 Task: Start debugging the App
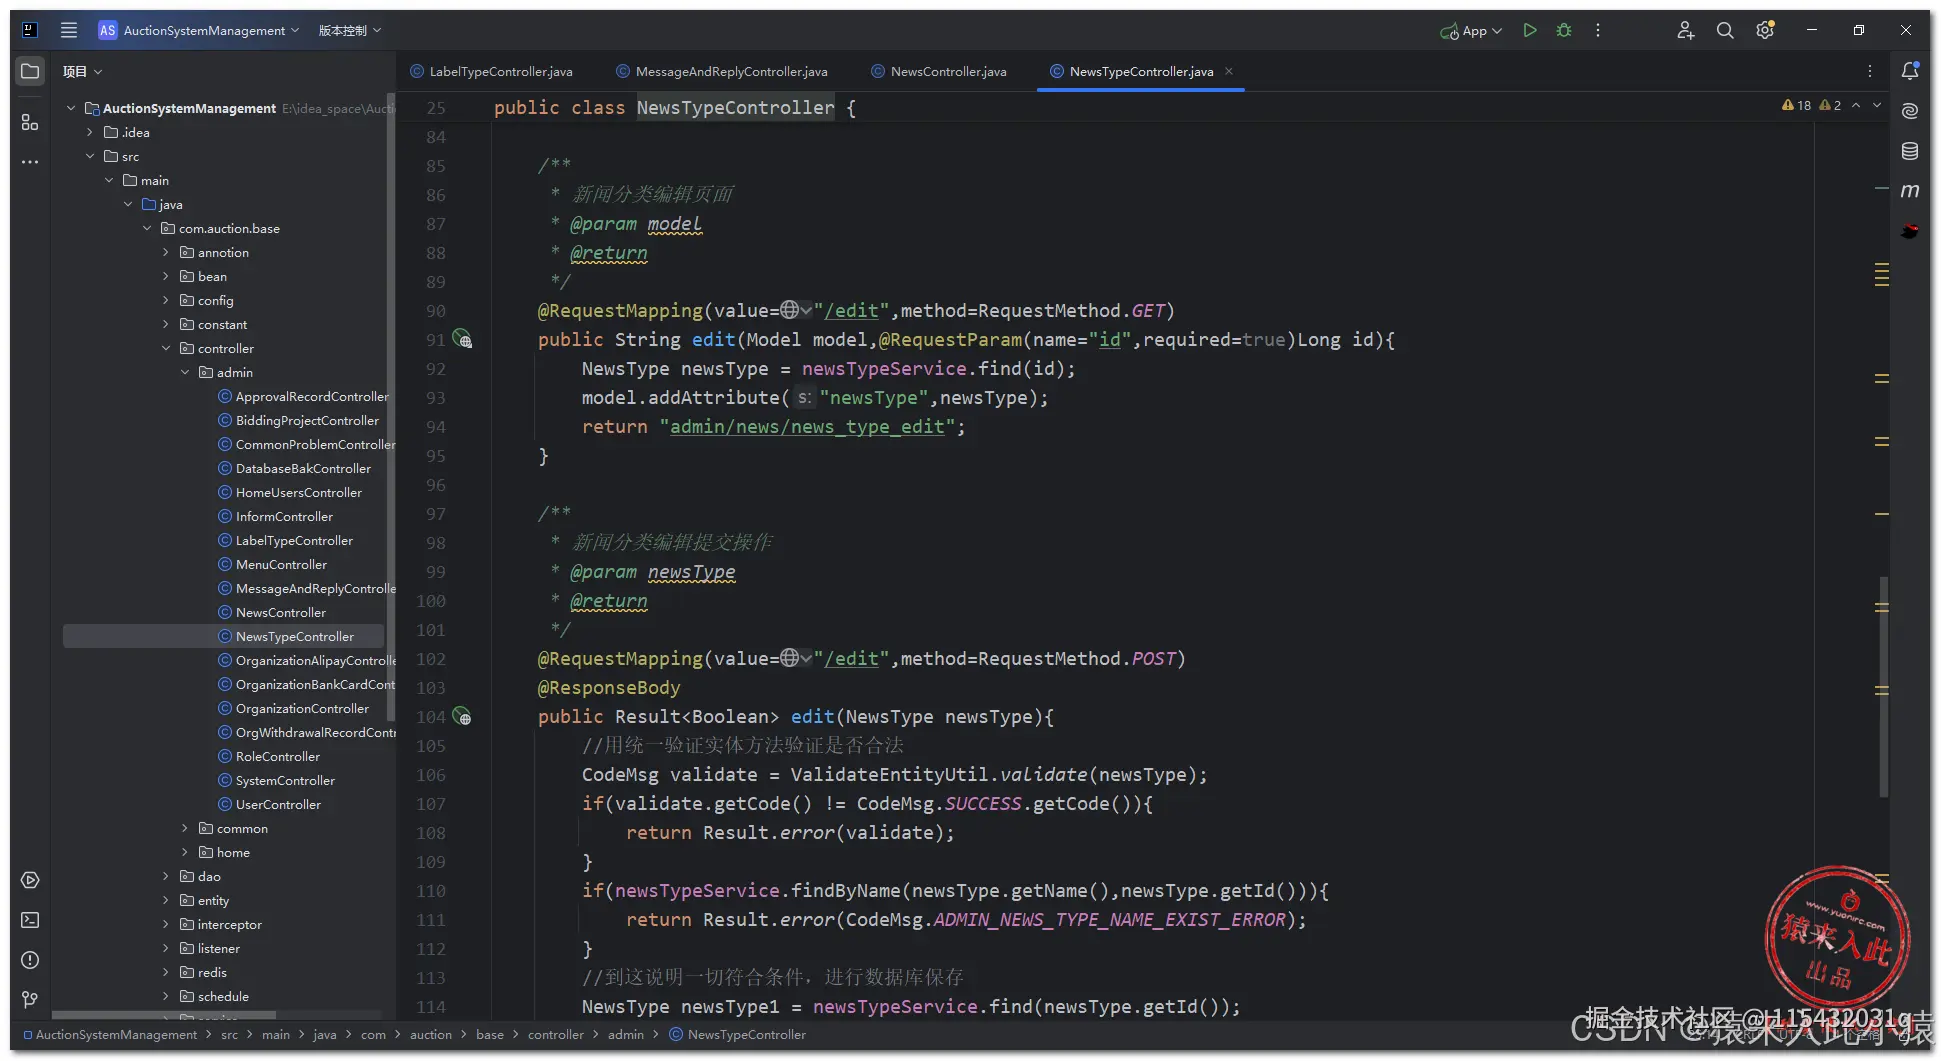pos(1564,30)
